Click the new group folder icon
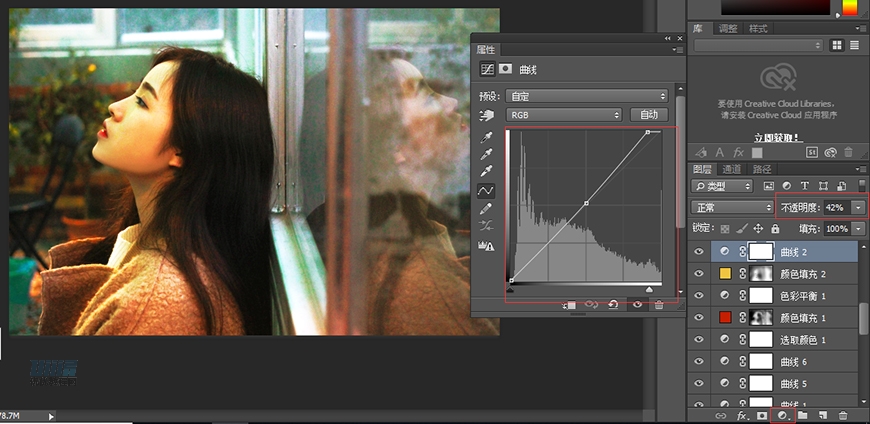This screenshot has height=424, width=870. (803, 415)
